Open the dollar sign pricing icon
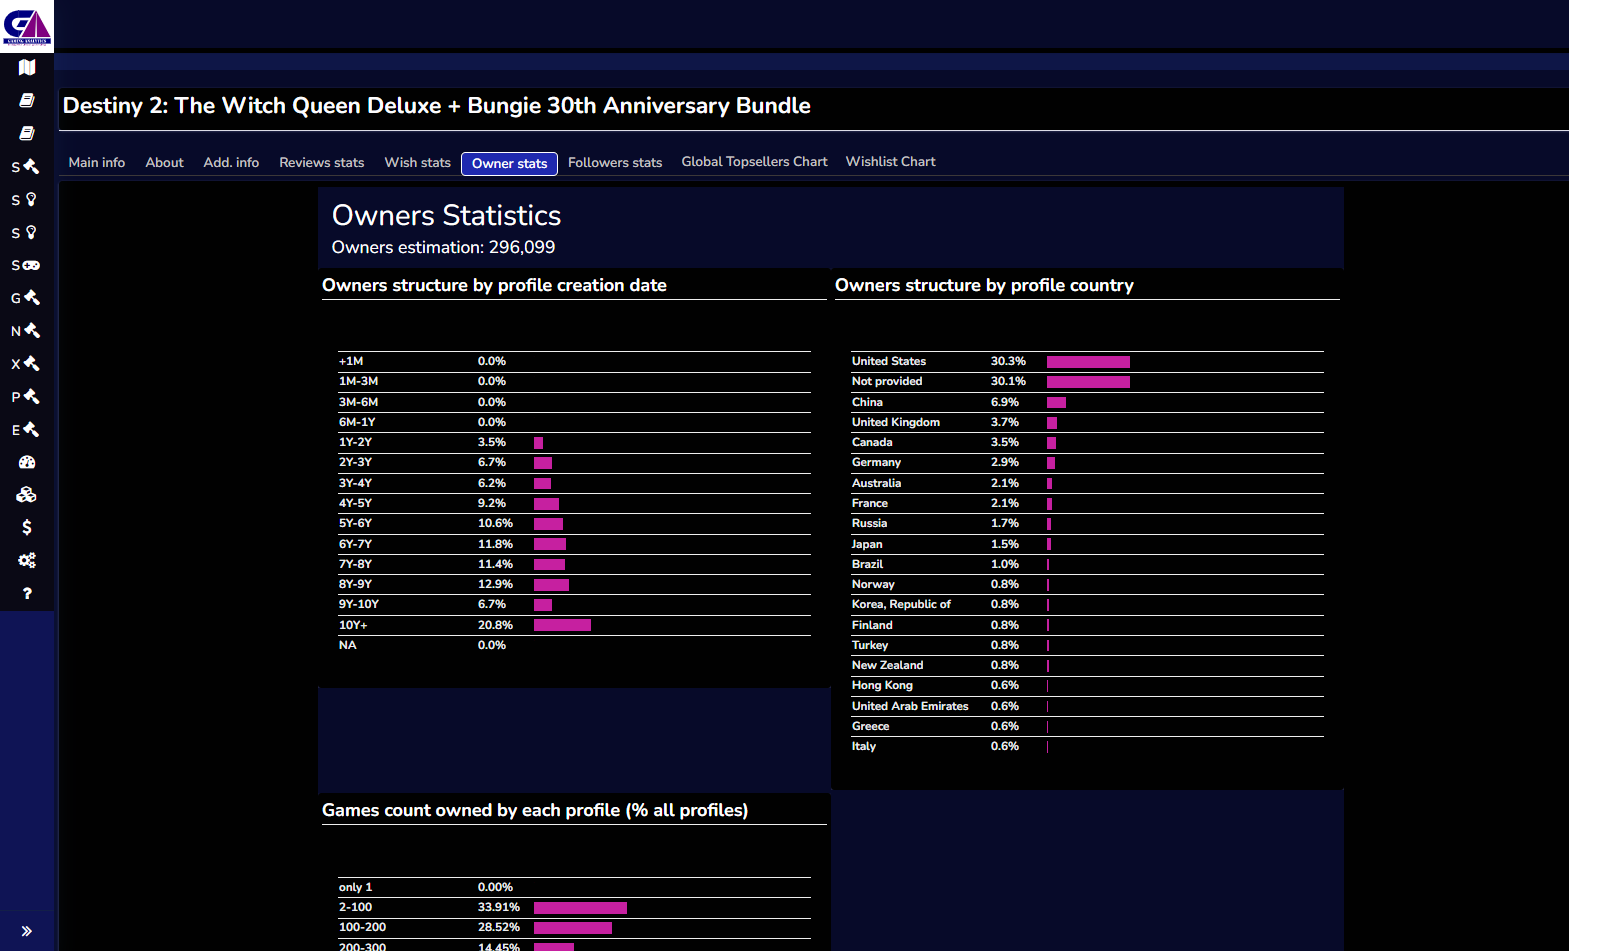Image resolution: width=1604 pixels, height=951 pixels. coord(27,528)
